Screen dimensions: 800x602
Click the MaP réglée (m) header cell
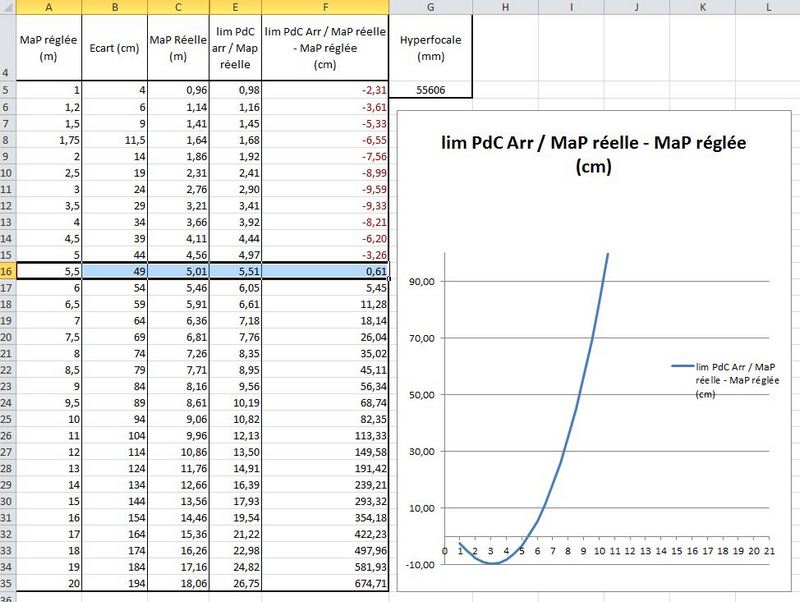(x=49, y=49)
